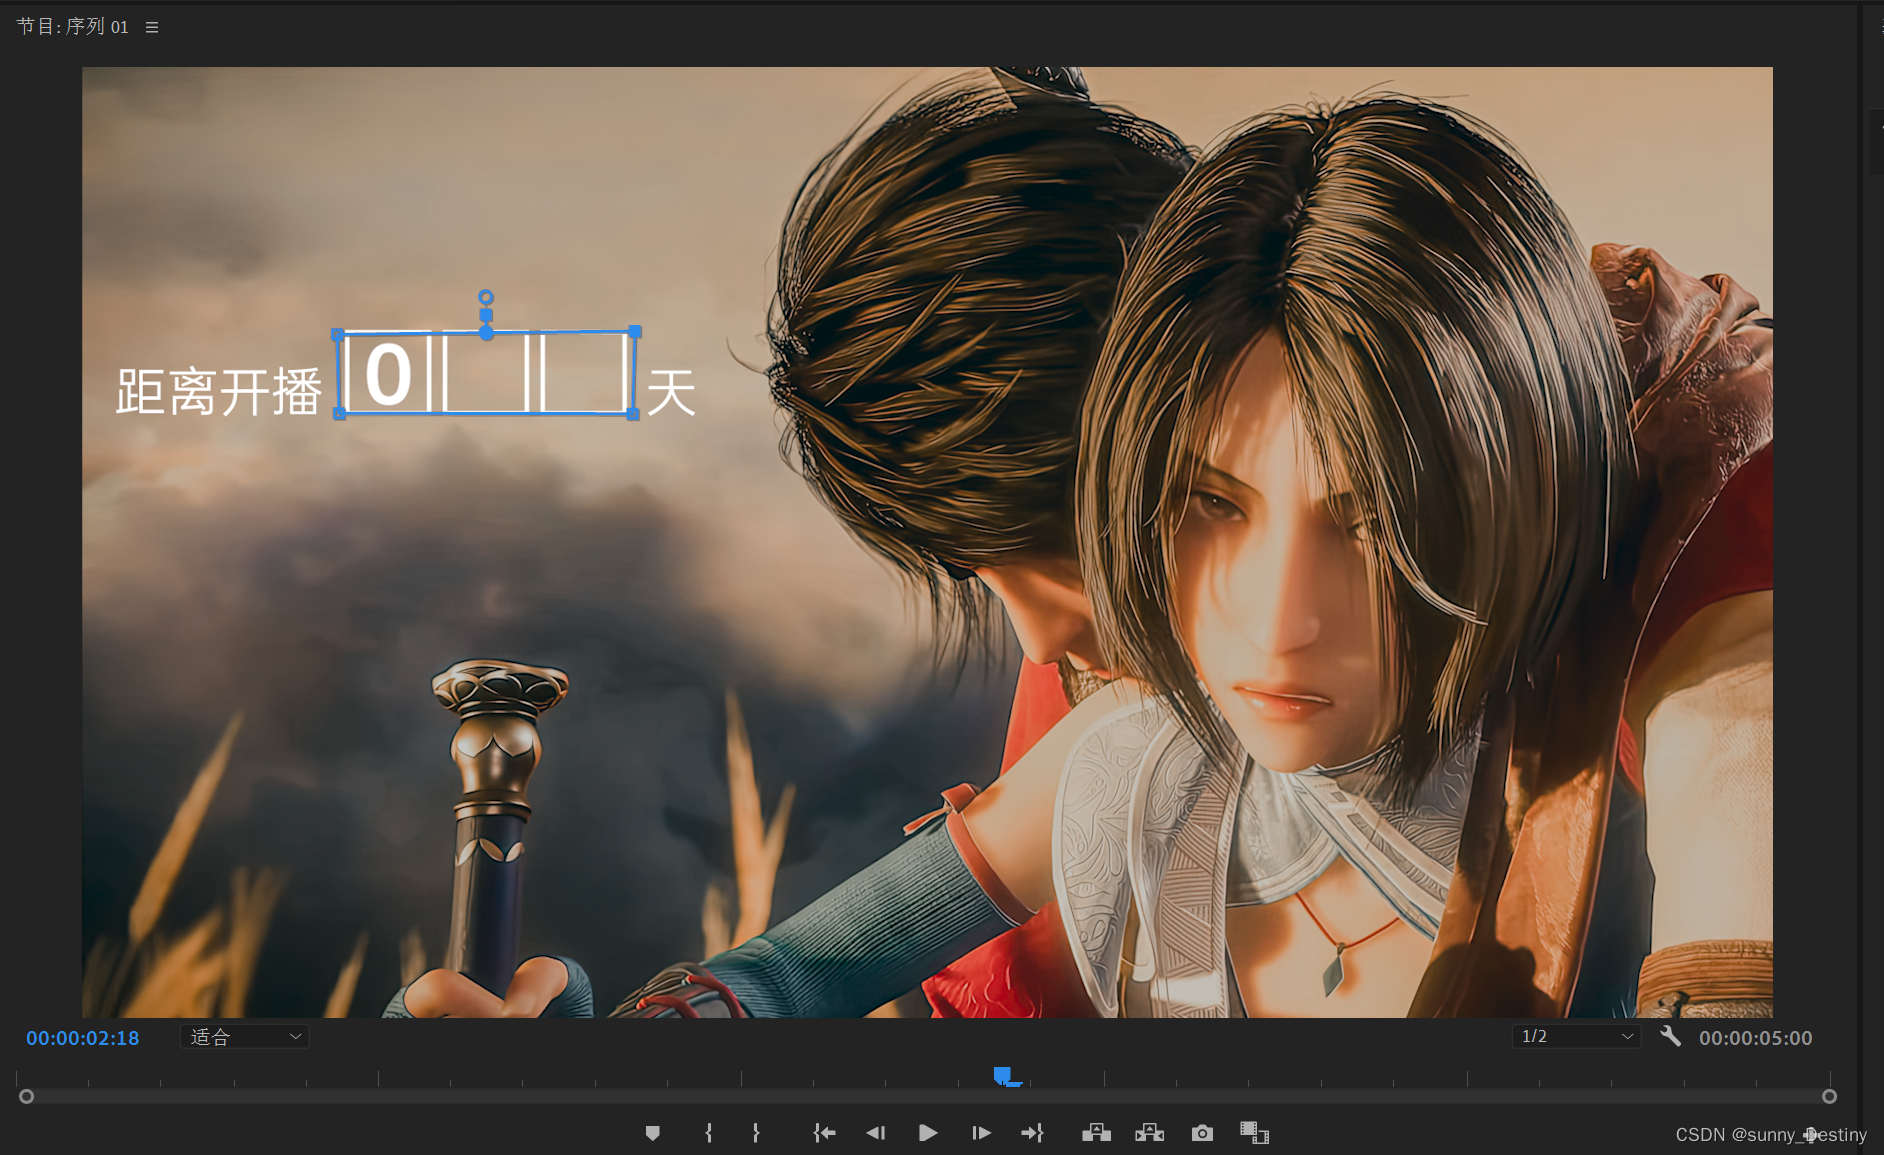
Task: Click the 距离开播 text in the preview
Action: point(219,391)
